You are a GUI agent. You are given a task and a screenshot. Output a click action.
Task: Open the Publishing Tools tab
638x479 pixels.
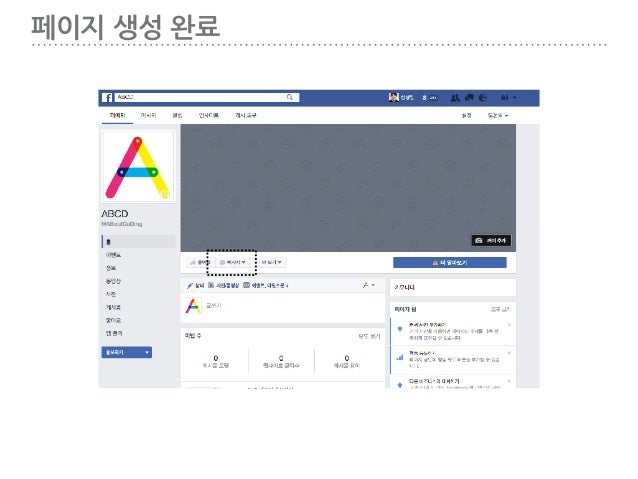point(246,116)
